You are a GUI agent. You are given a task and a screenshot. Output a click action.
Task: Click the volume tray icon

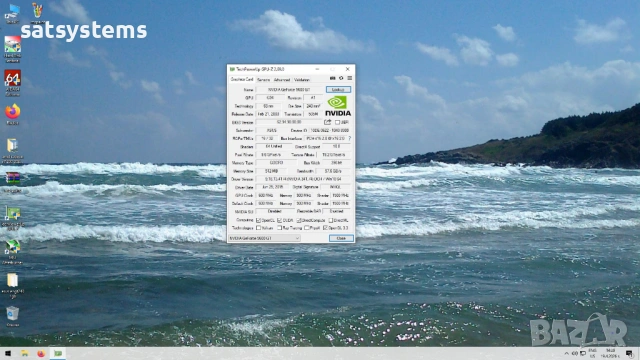pyautogui.click(x=575, y=353)
